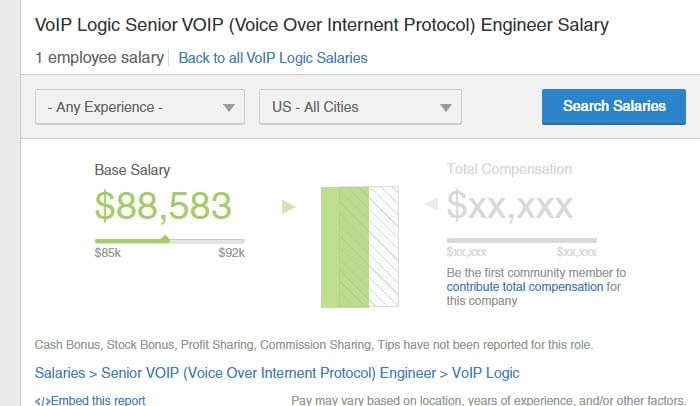Click the Embed this report link
This screenshot has height=406, width=700.
coord(98,400)
